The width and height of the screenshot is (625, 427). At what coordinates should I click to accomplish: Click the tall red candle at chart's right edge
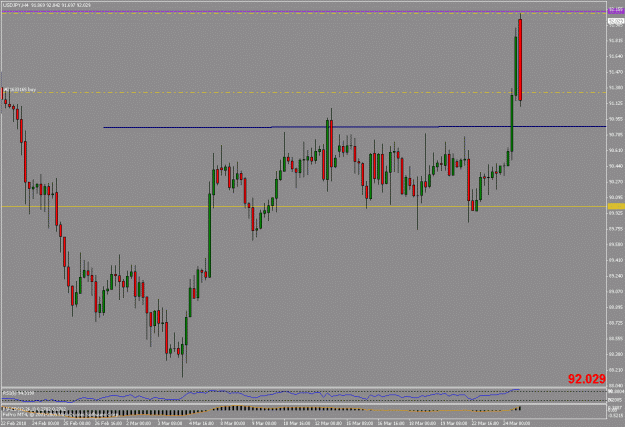tap(520, 60)
